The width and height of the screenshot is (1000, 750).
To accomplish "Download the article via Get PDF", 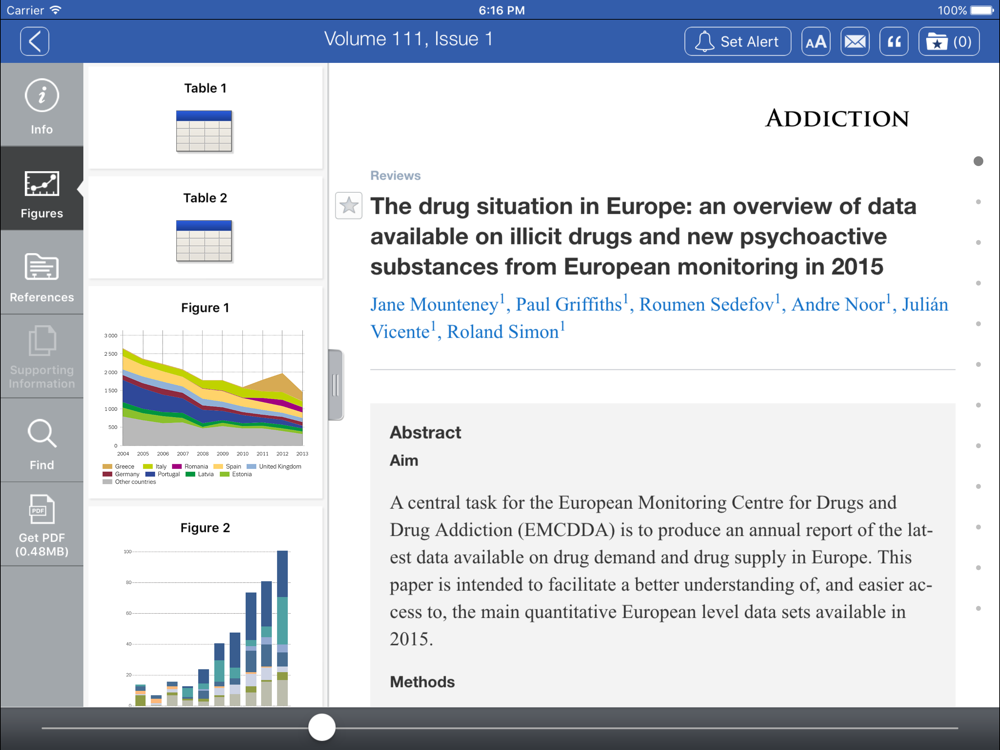I will (41, 524).
